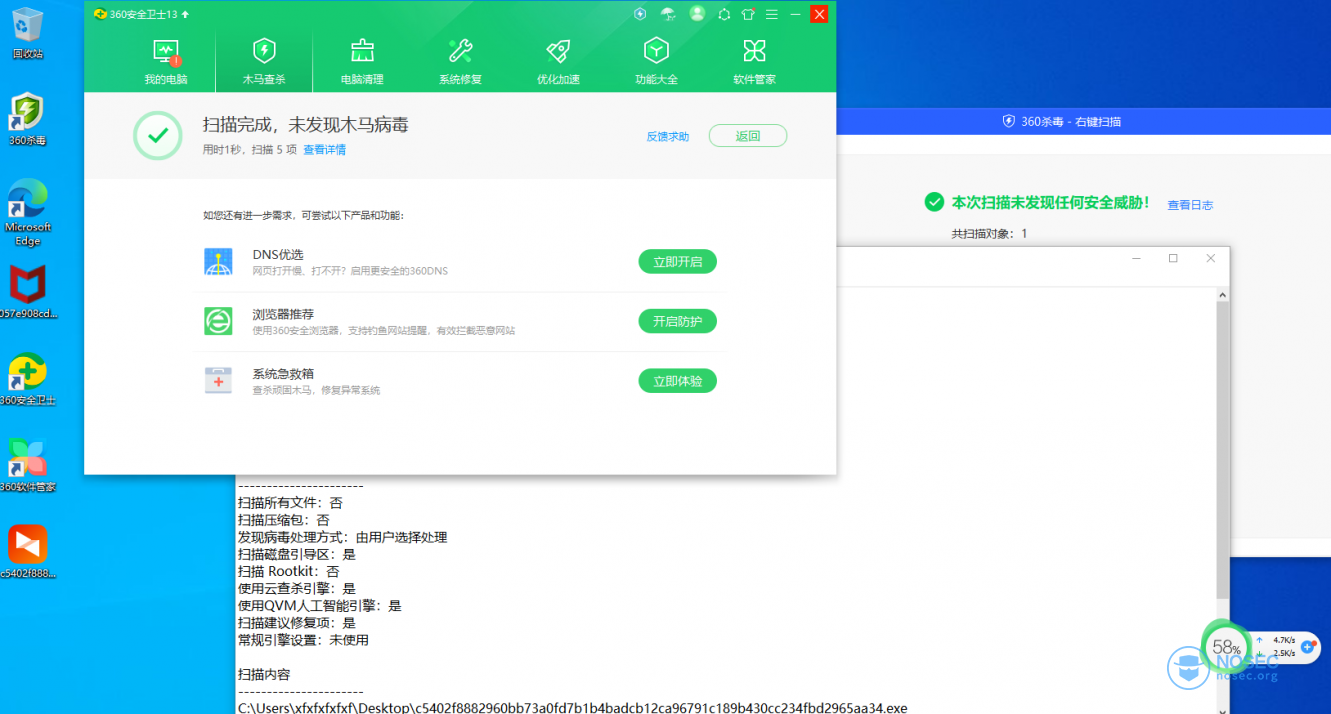The image size is (1331, 714).
Task: Open the hamburger main menu
Action: click(x=771, y=14)
